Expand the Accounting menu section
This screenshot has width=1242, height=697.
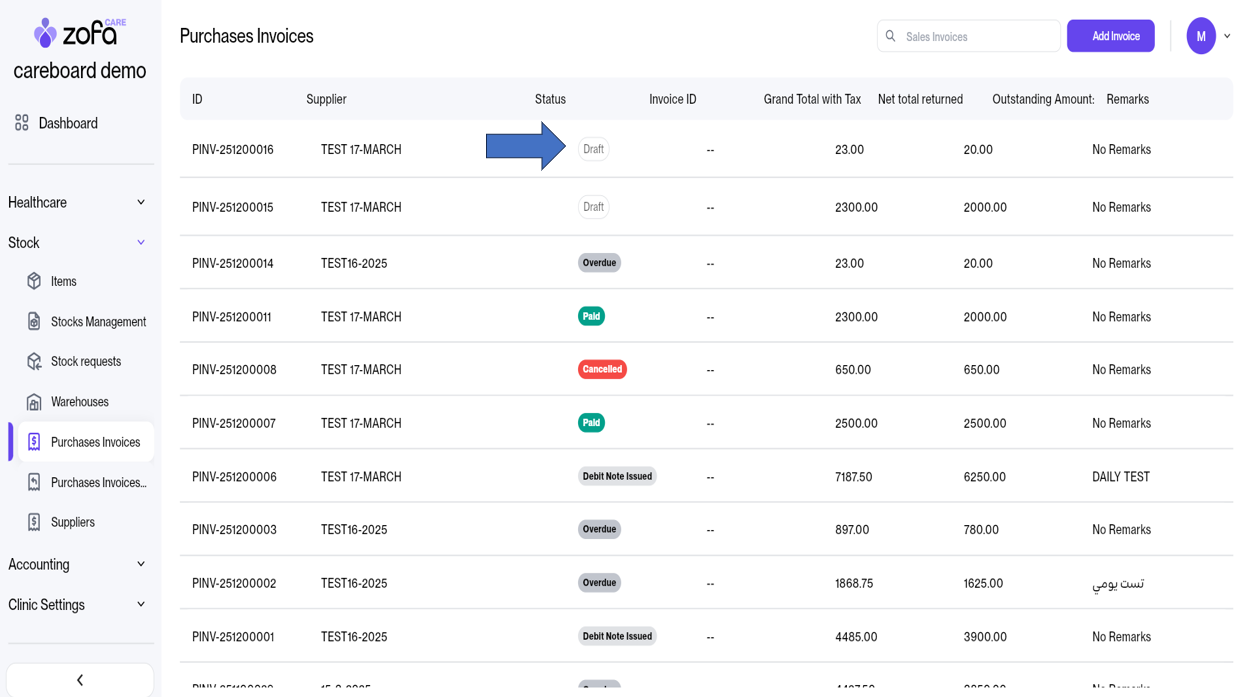click(x=141, y=564)
